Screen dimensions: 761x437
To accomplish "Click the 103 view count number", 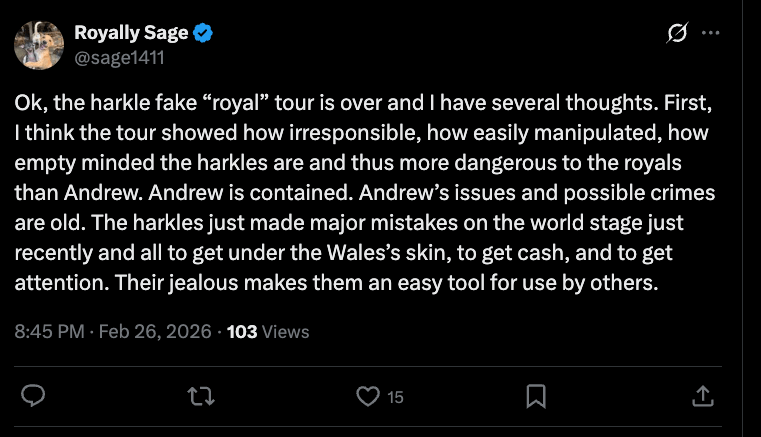I will (242, 332).
